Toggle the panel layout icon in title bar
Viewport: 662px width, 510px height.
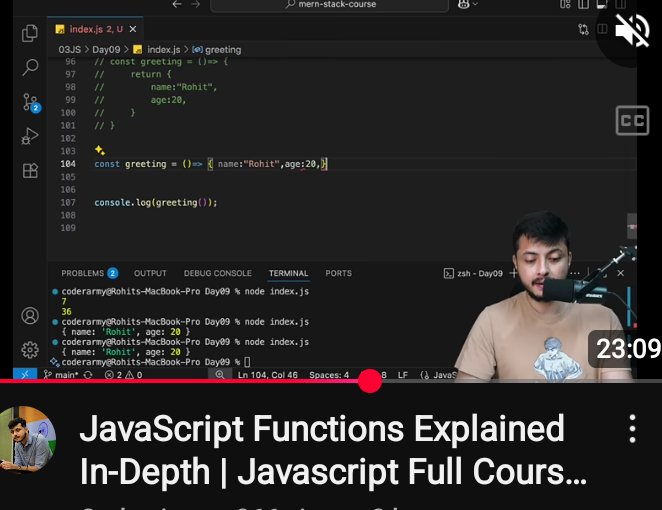tap(602, 4)
